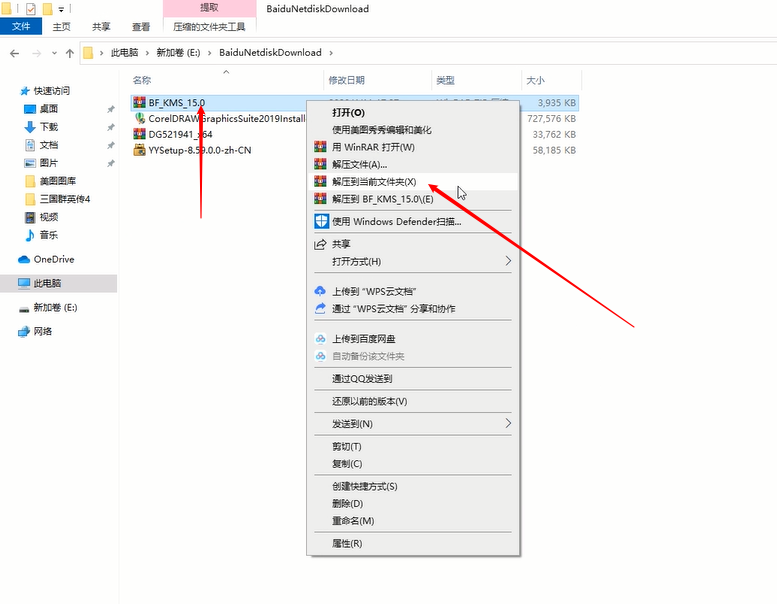Viewport: 777px width, 604px height.
Task: Choose 打开(O) in the context menu
Action: coord(413,112)
